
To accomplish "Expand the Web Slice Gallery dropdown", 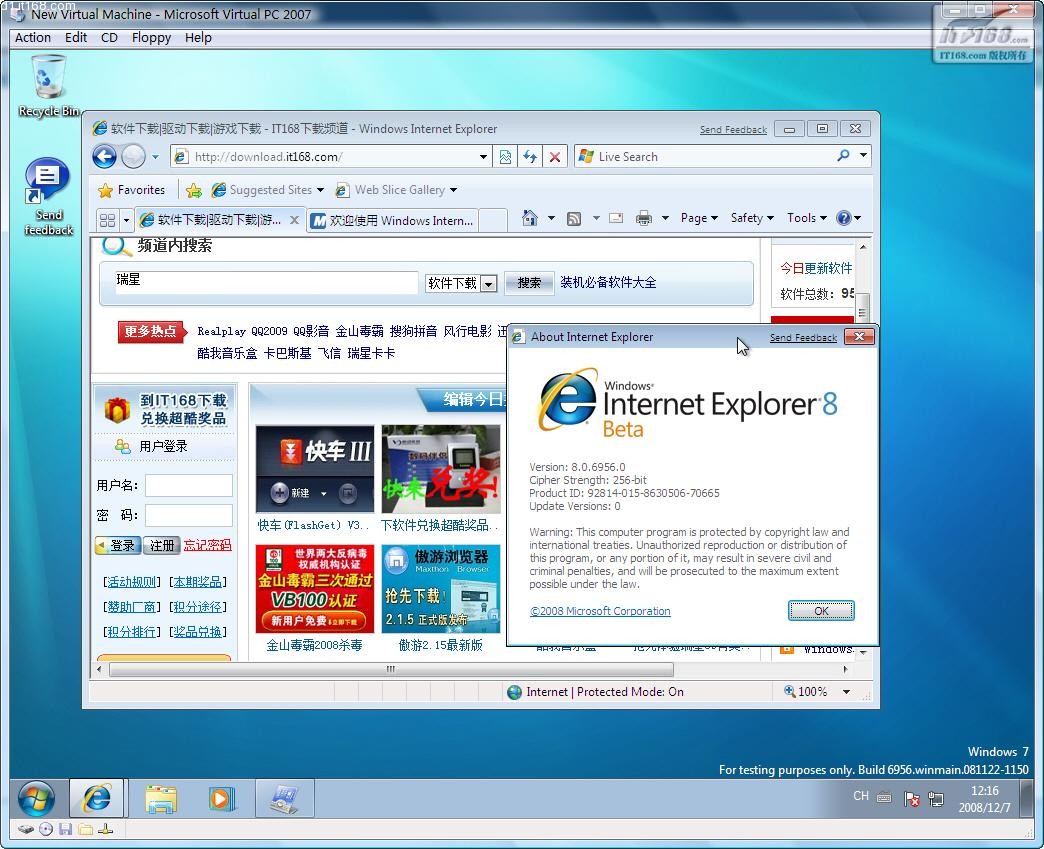I will pos(453,190).
